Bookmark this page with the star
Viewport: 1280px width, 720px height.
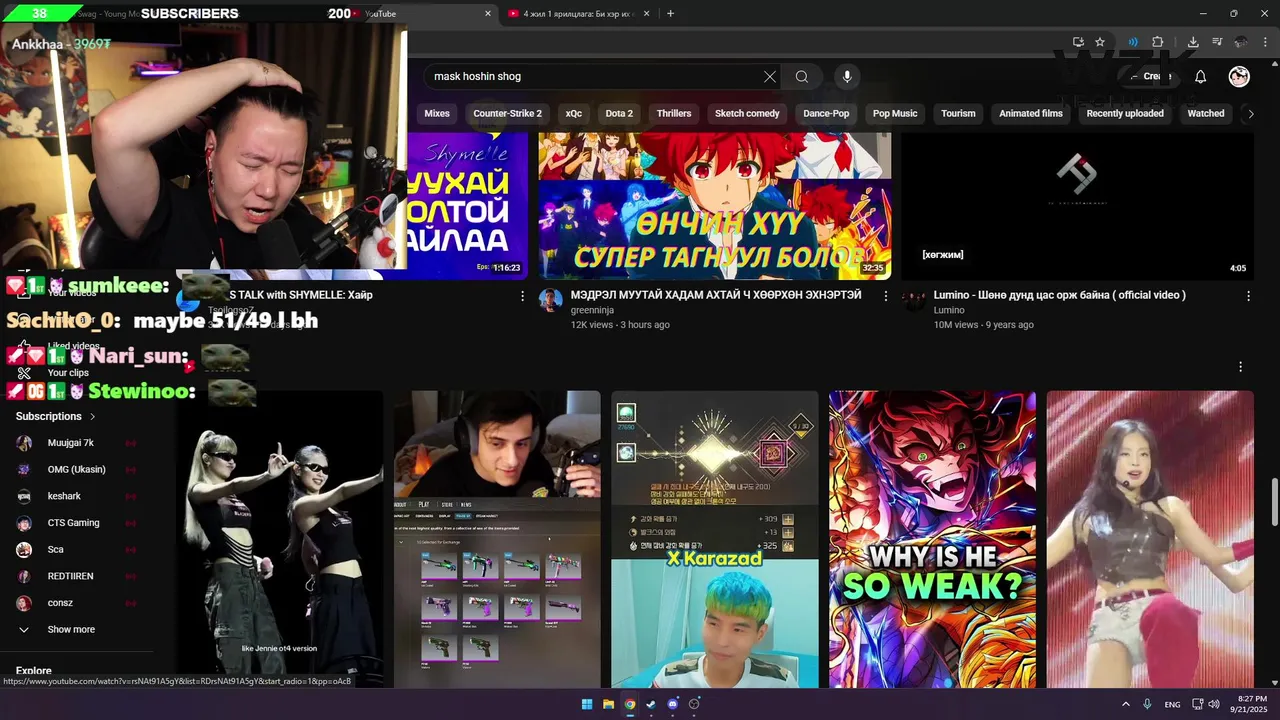click(1100, 42)
